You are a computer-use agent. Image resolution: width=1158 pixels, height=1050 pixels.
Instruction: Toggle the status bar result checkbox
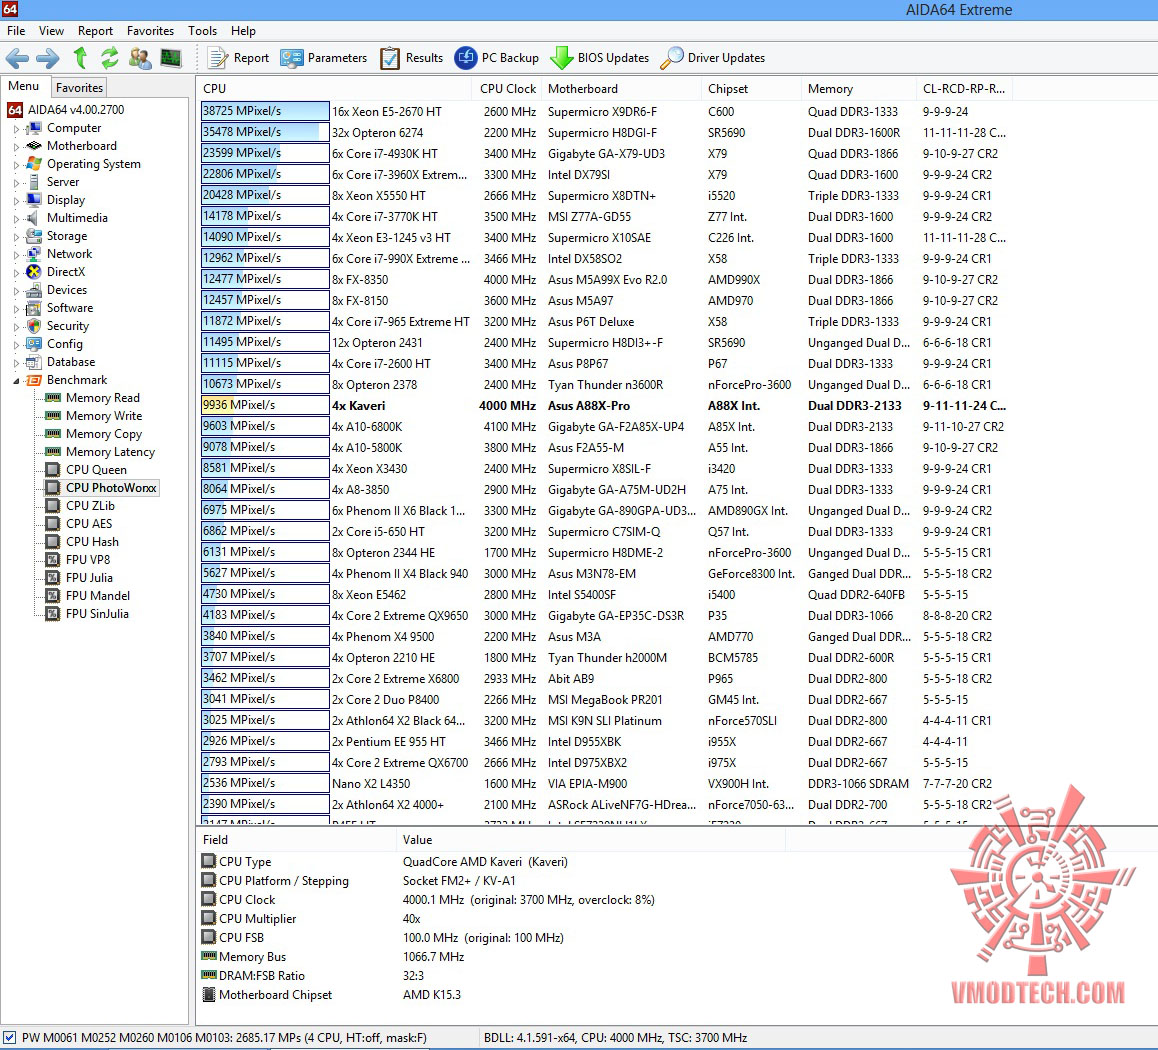[9, 1037]
